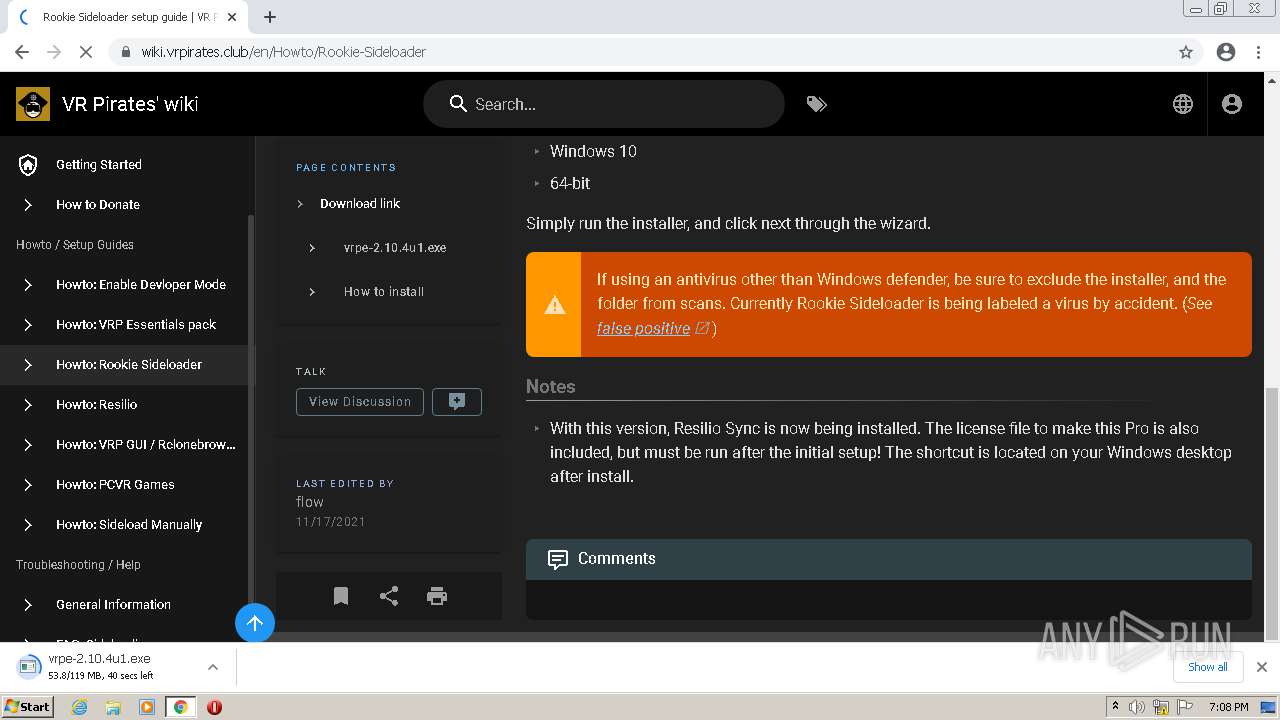Select Howto: Rookie Sideloader sidebar item
This screenshot has height=720, width=1280.
tap(125, 365)
